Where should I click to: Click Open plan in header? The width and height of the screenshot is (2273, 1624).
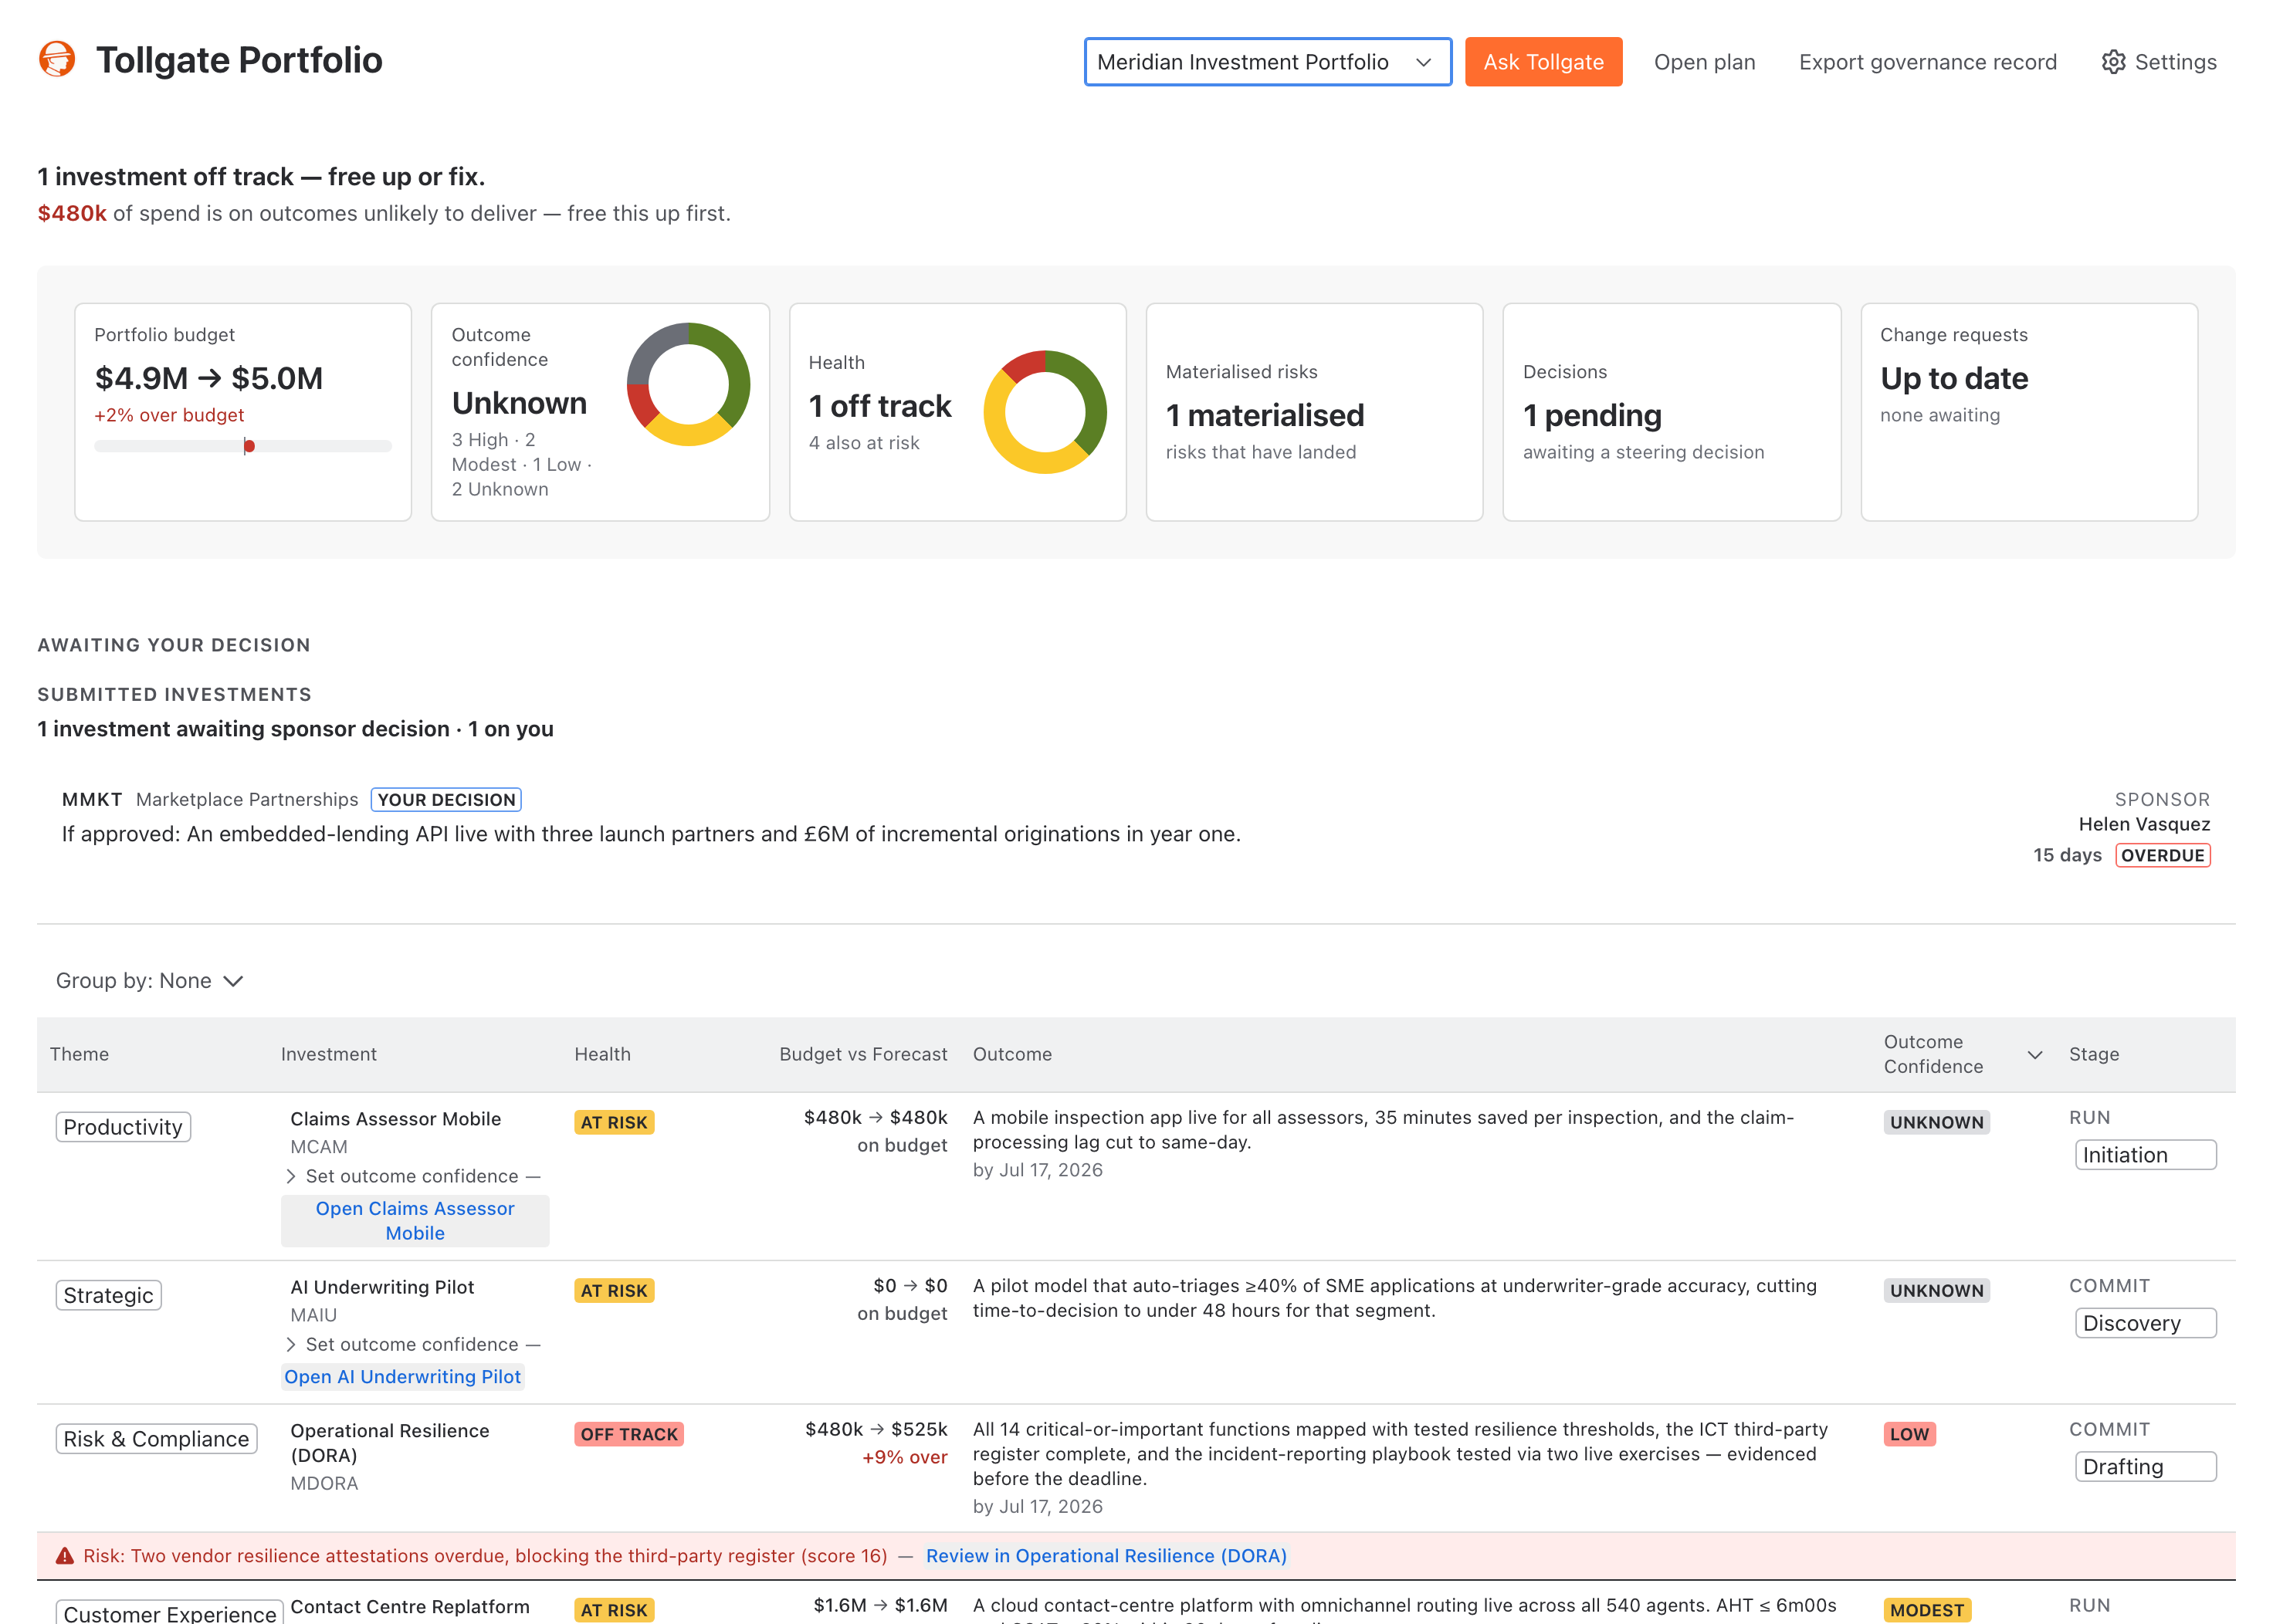tap(1704, 62)
